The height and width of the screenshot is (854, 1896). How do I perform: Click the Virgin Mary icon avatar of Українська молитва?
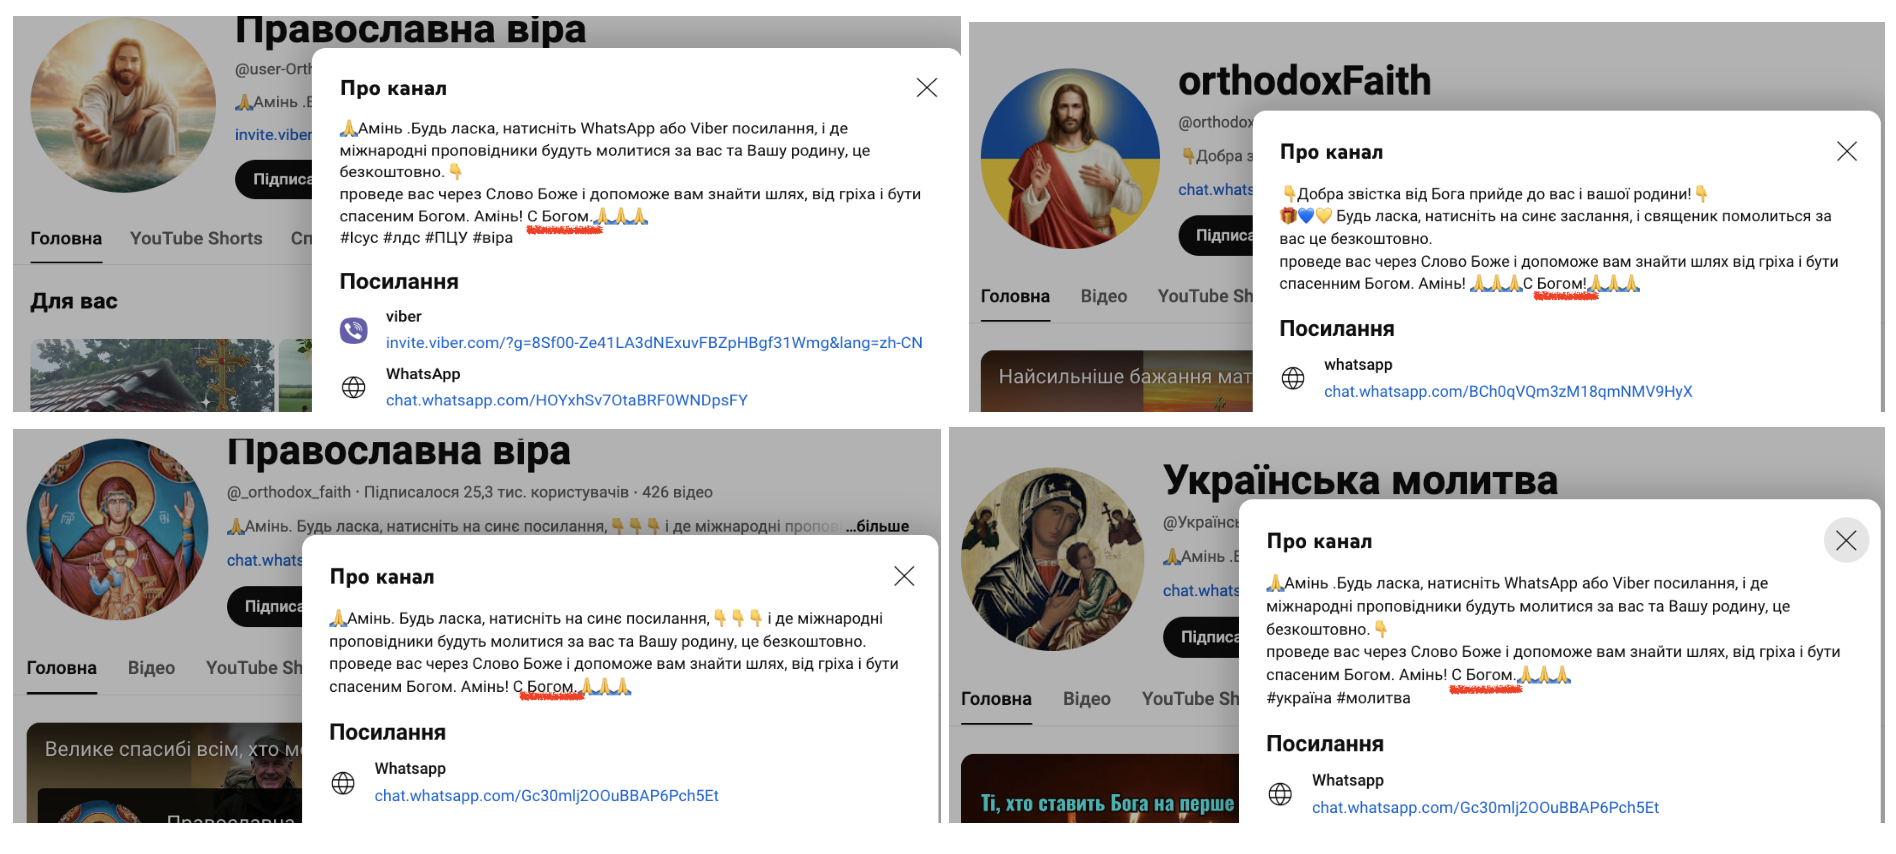[x=1052, y=559]
